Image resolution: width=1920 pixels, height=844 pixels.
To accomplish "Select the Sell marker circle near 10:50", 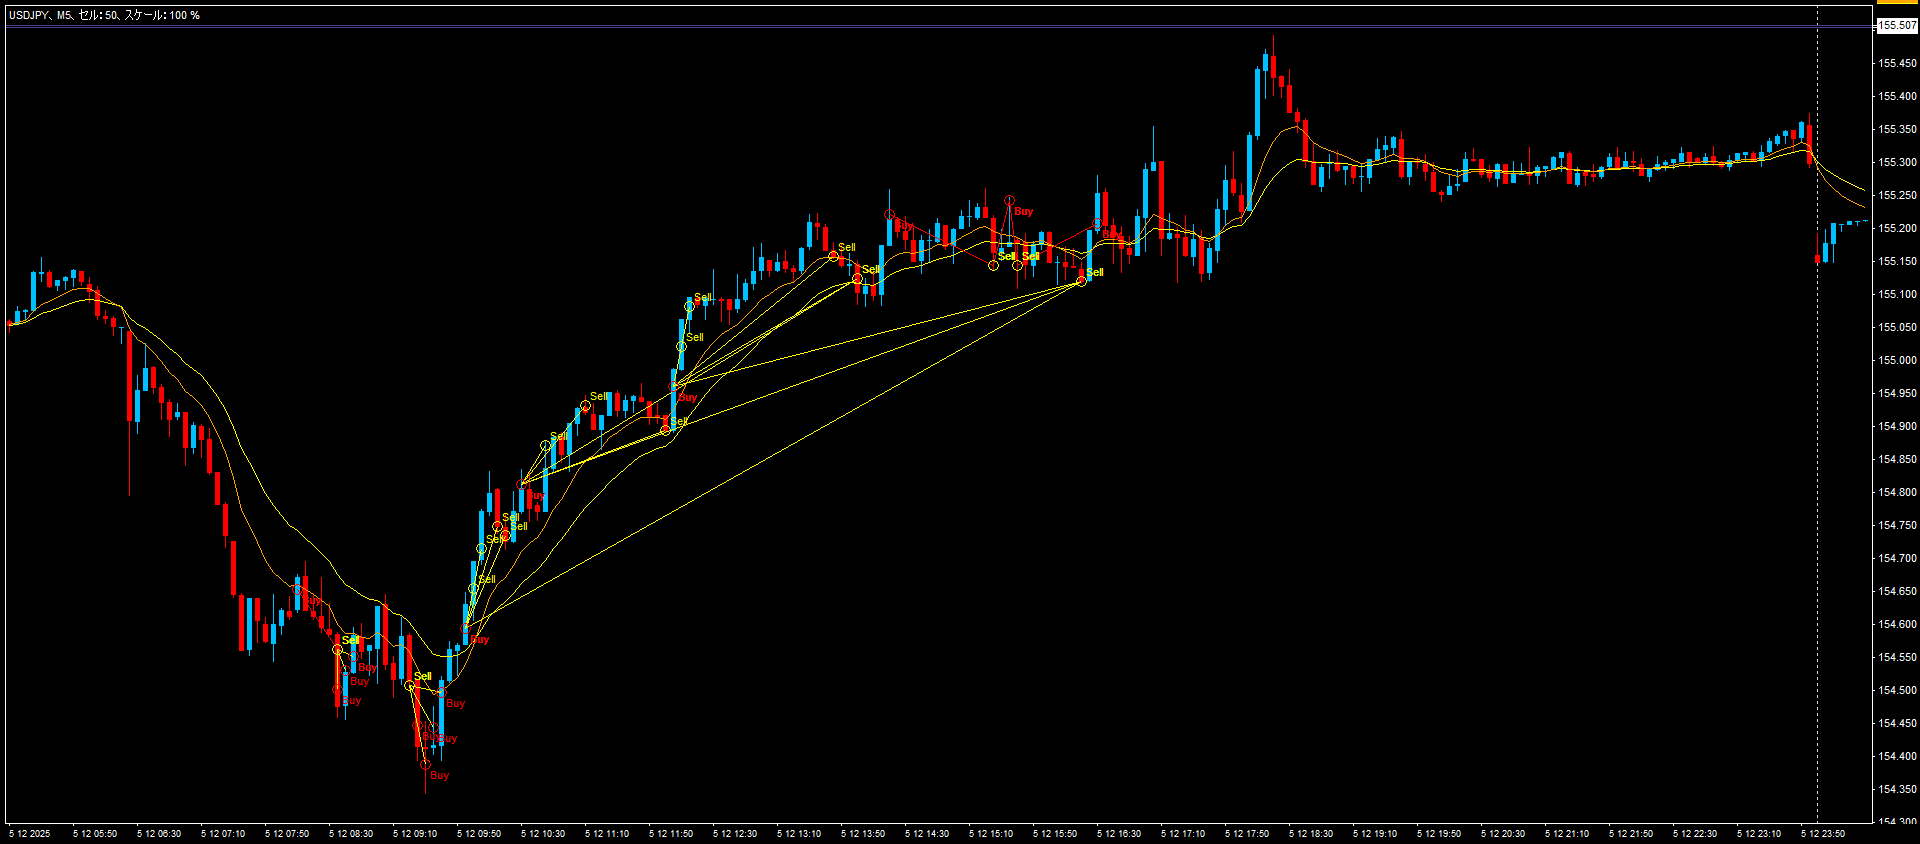I will (x=585, y=406).
